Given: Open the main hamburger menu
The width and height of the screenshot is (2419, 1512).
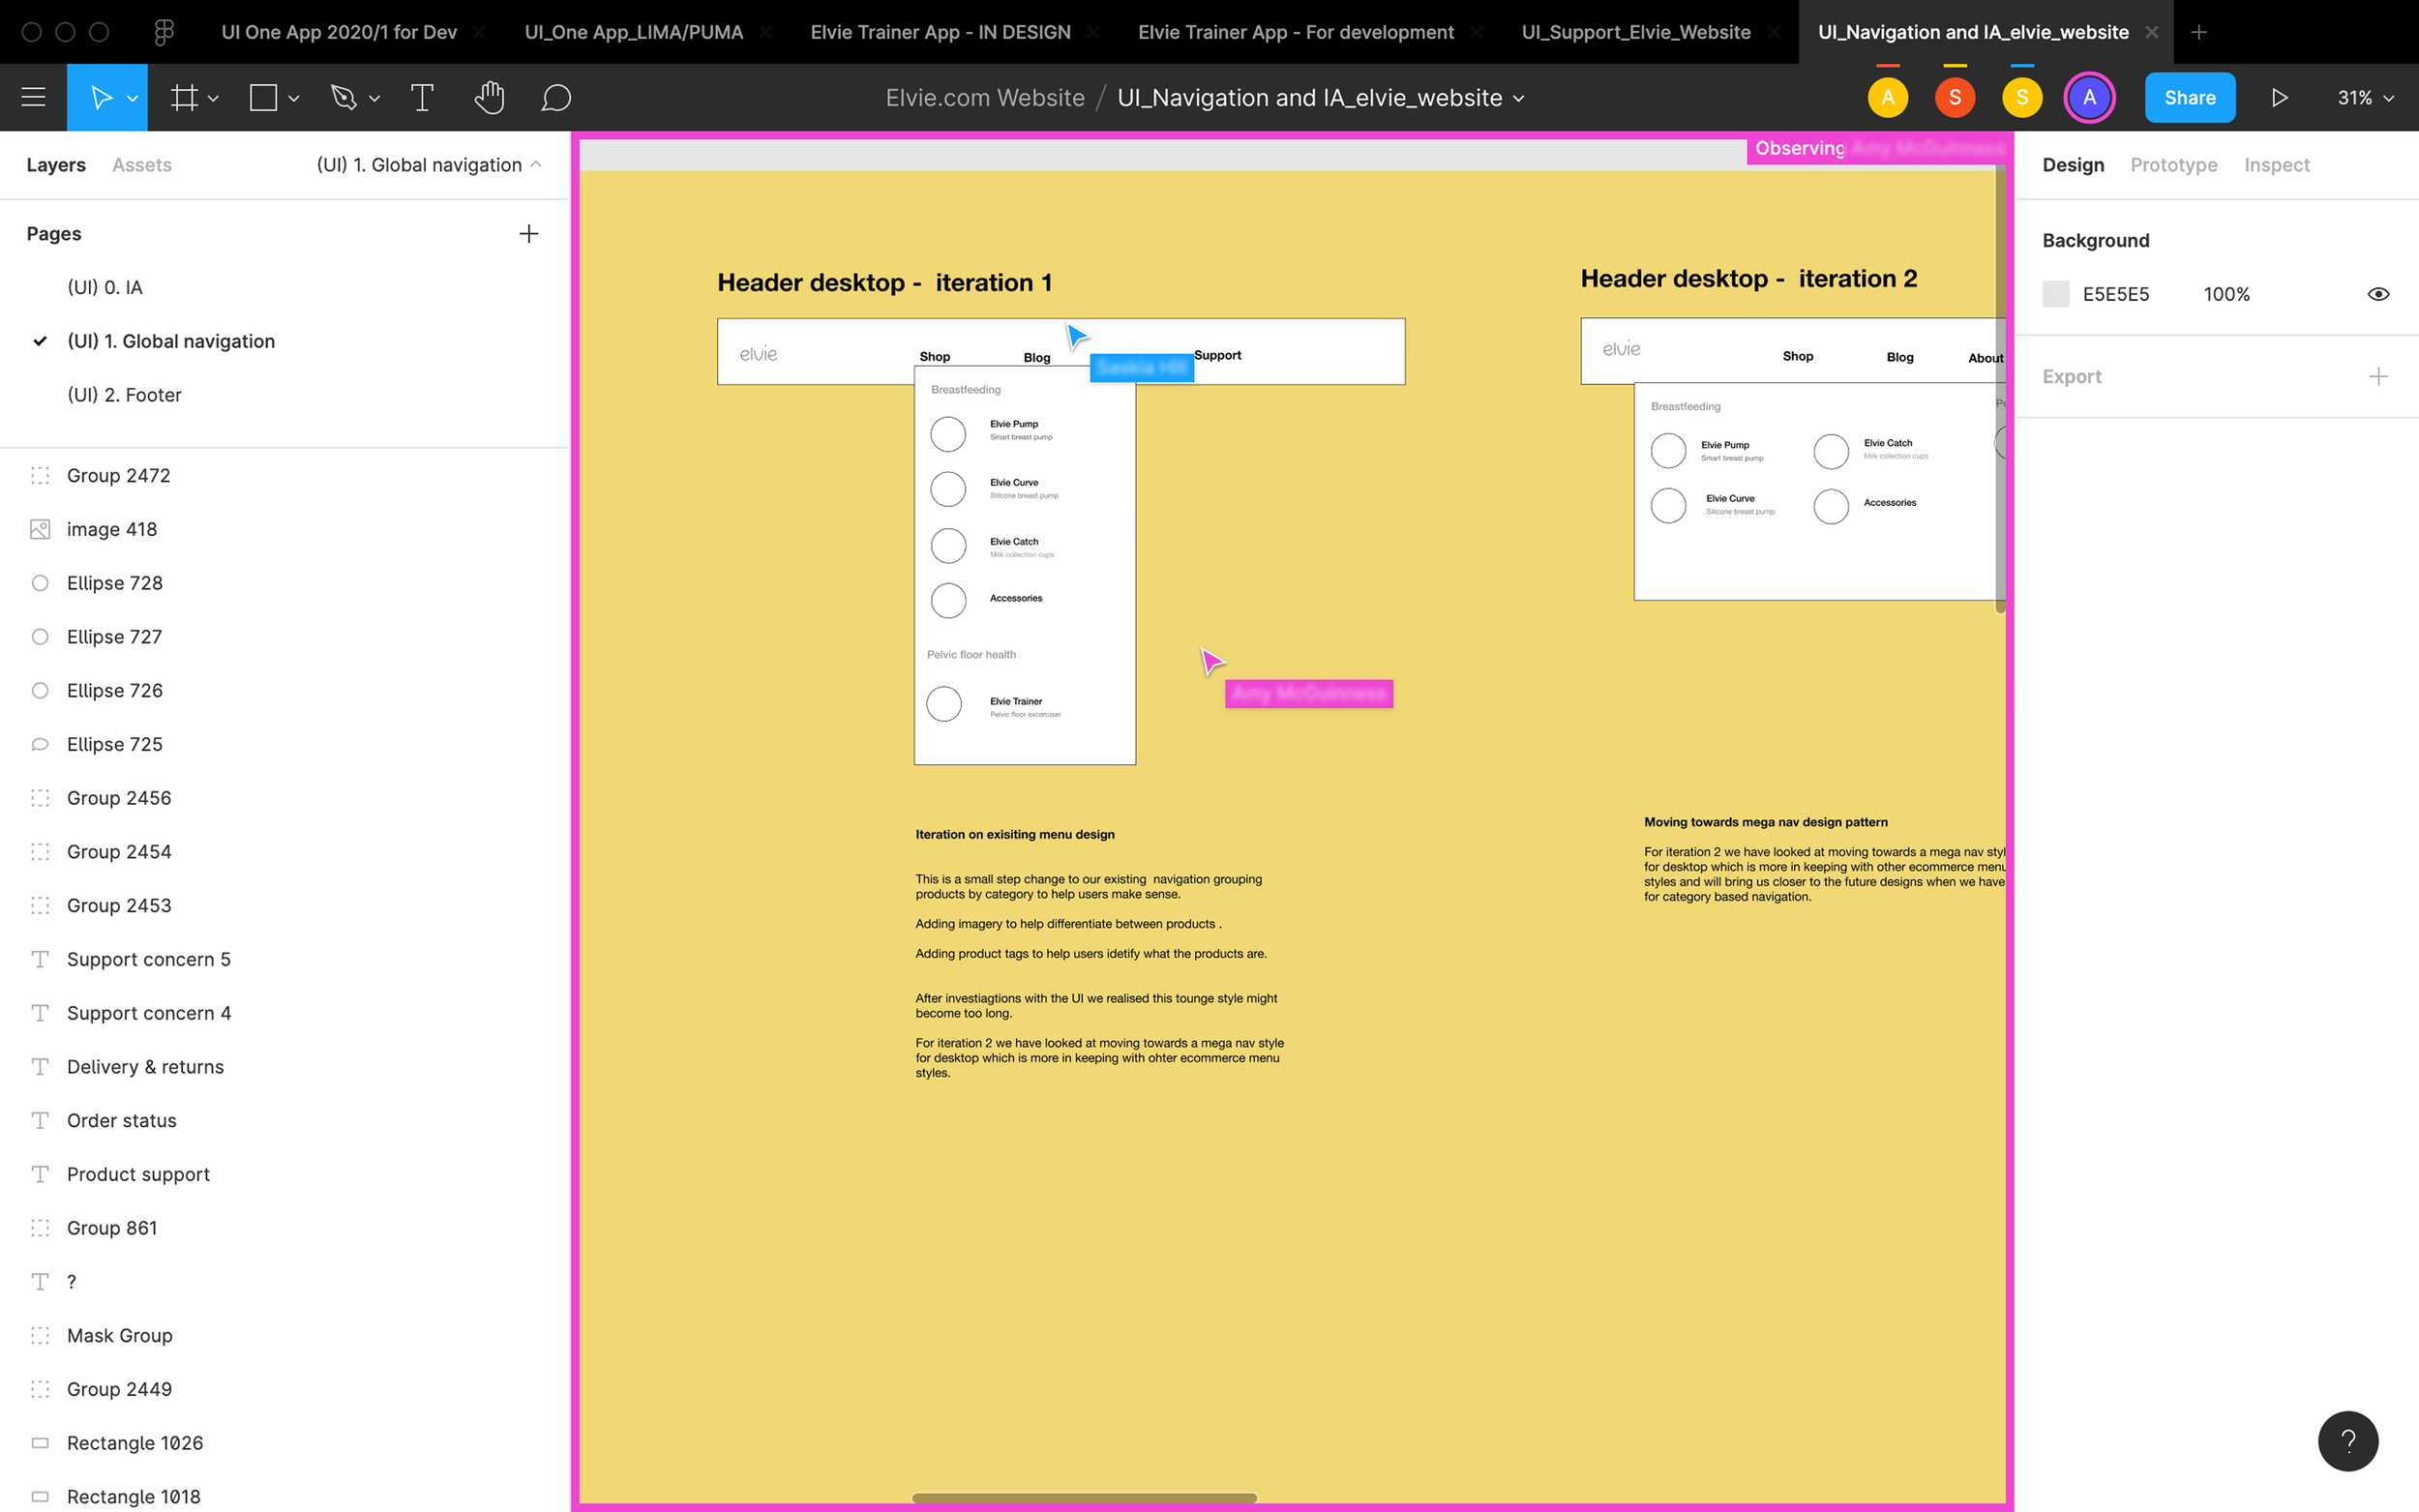Looking at the screenshot, I should (x=33, y=97).
